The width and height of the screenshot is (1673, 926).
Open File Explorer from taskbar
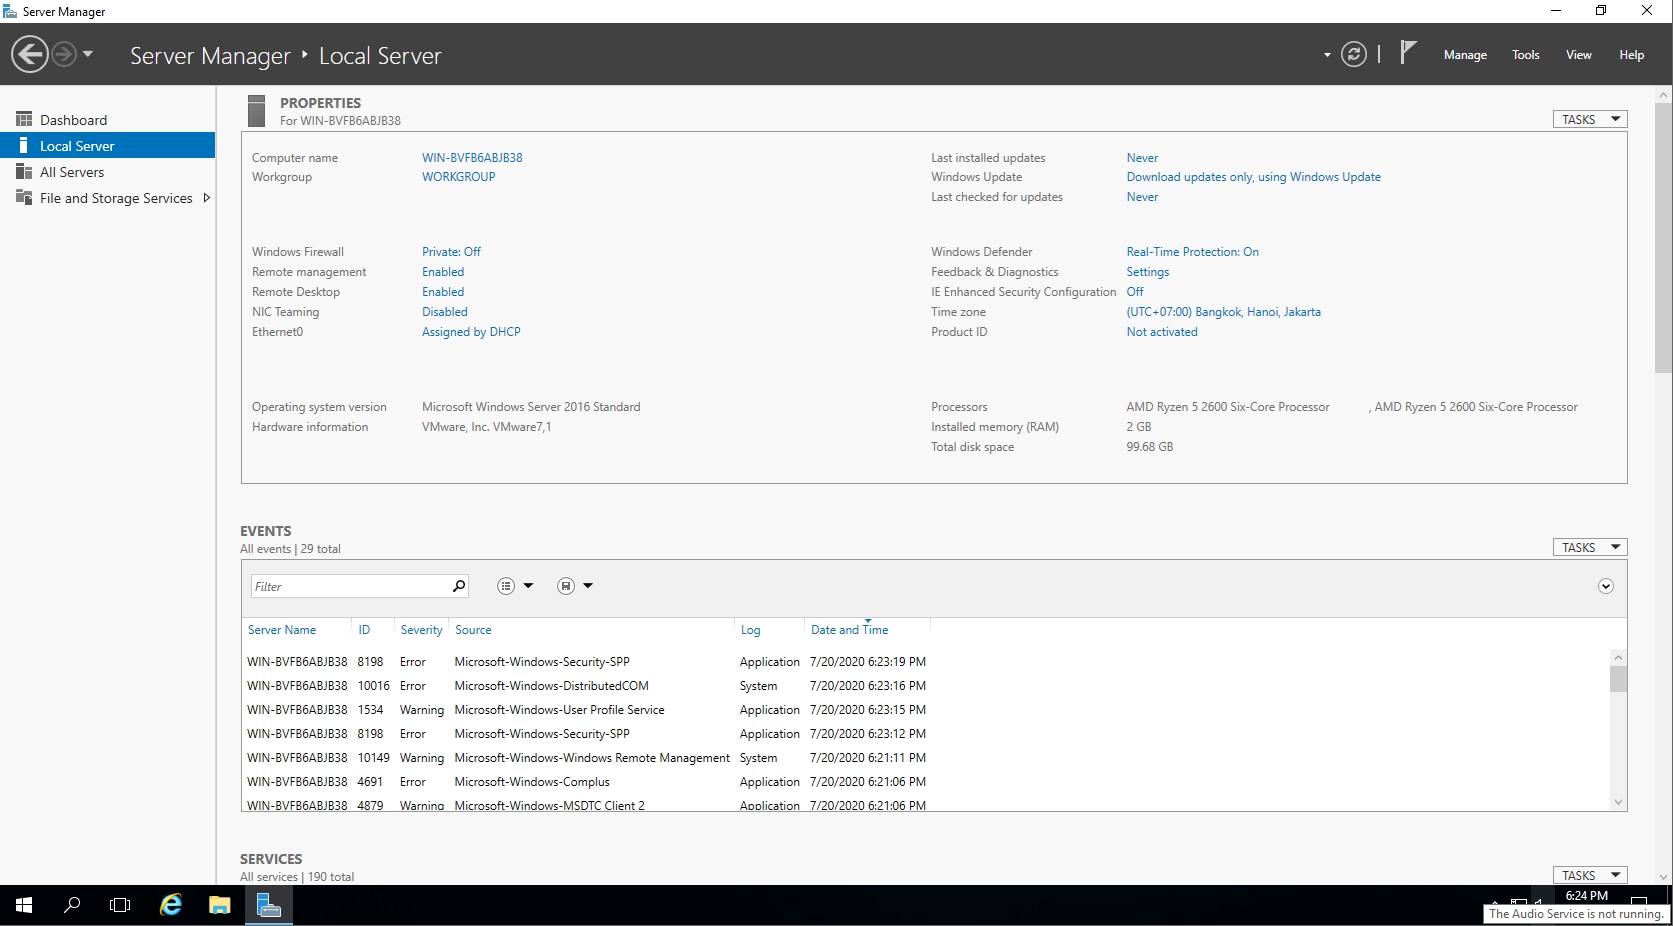point(220,905)
